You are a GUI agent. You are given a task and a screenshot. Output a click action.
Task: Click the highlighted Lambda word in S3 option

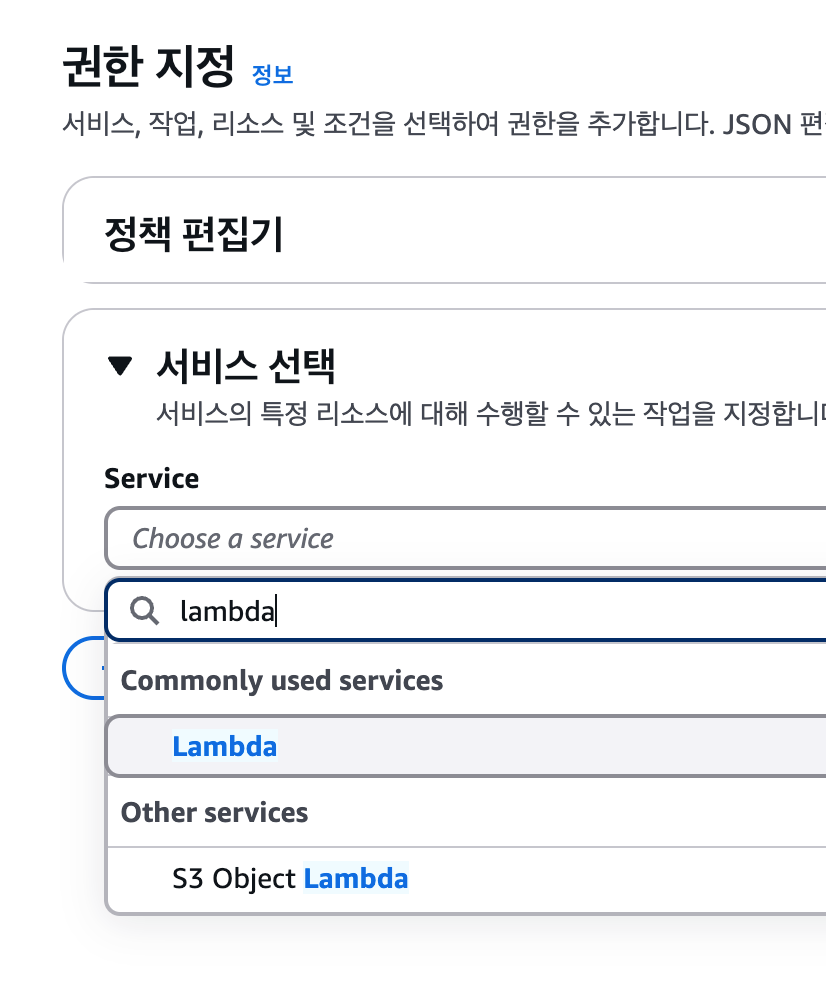coord(356,878)
